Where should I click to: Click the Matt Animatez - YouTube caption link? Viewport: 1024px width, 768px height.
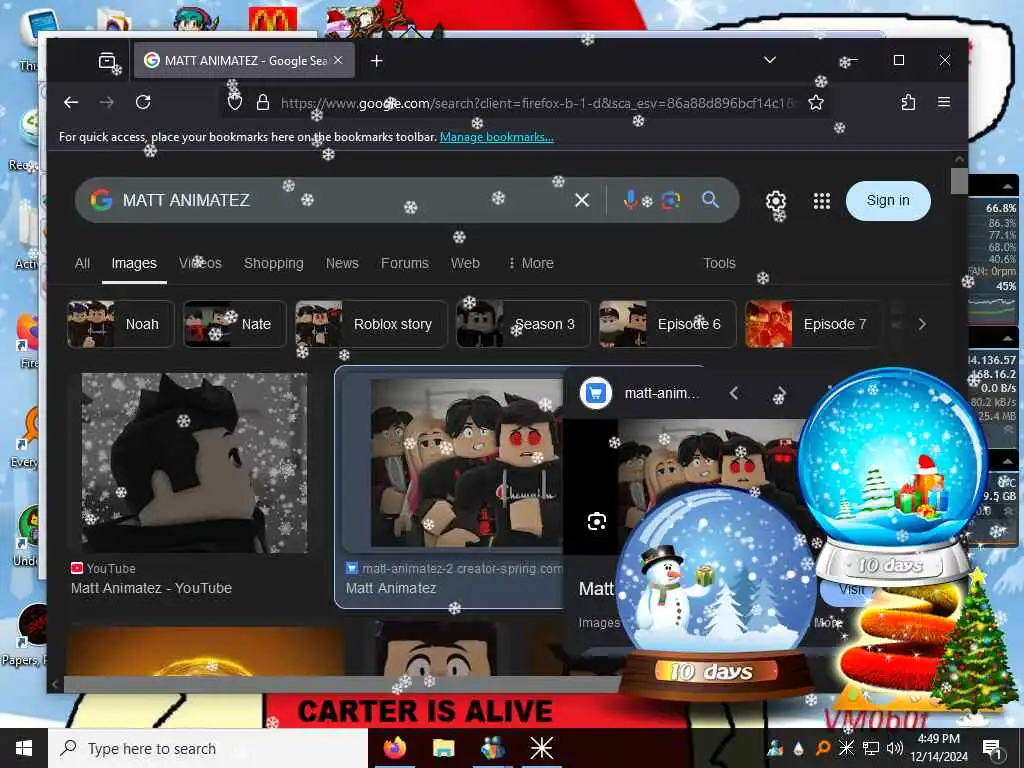[x=151, y=588]
